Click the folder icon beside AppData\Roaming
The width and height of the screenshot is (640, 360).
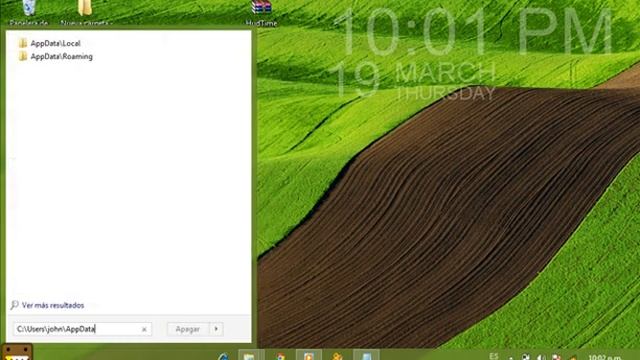tap(23, 56)
